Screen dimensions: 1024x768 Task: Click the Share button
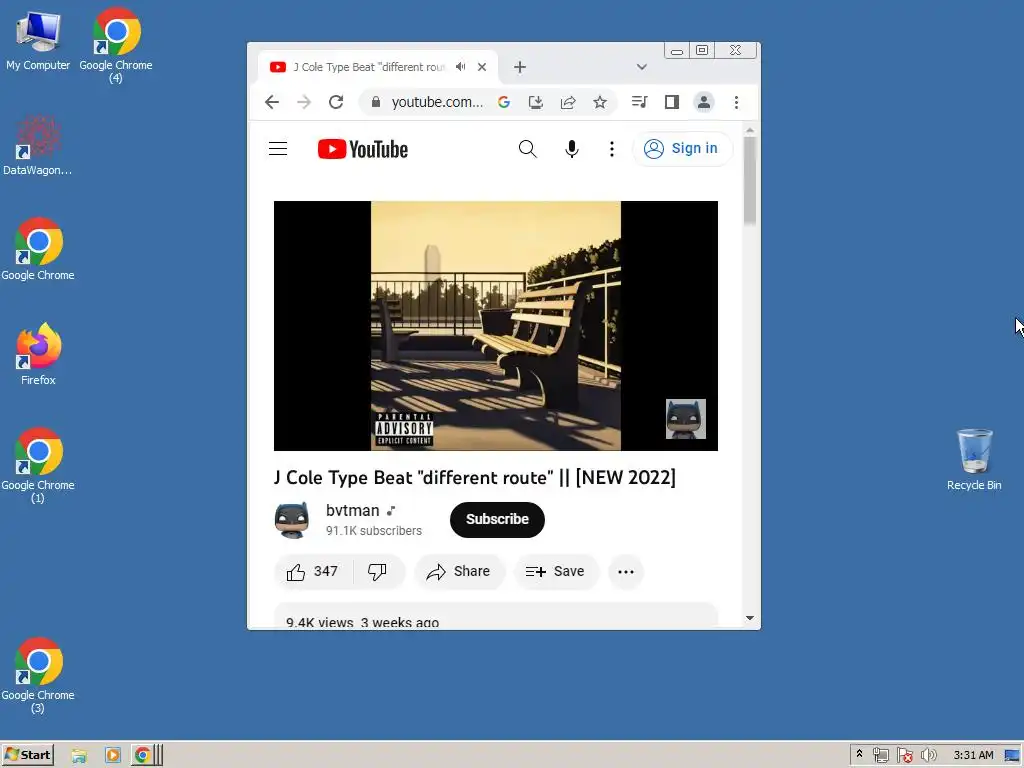tap(458, 571)
